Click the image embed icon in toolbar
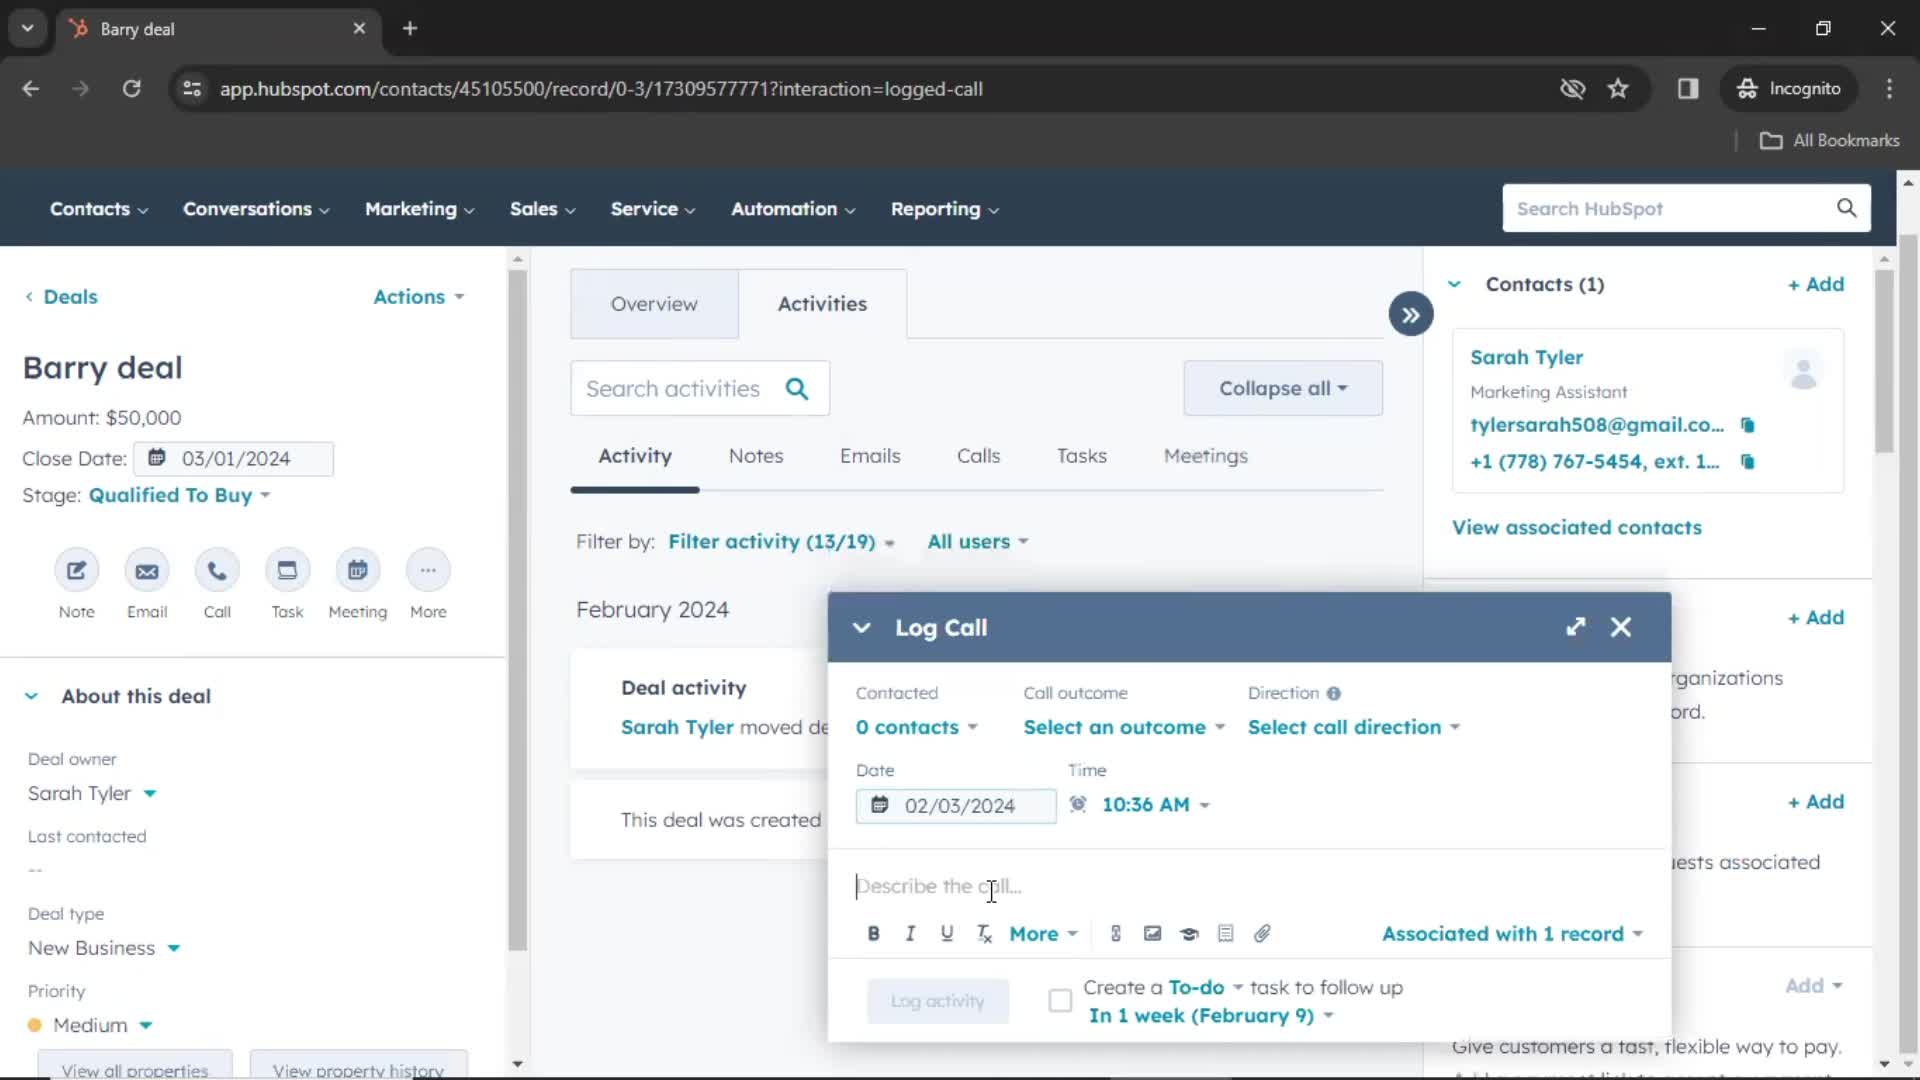The height and width of the screenshot is (1080, 1920). [x=1153, y=934]
